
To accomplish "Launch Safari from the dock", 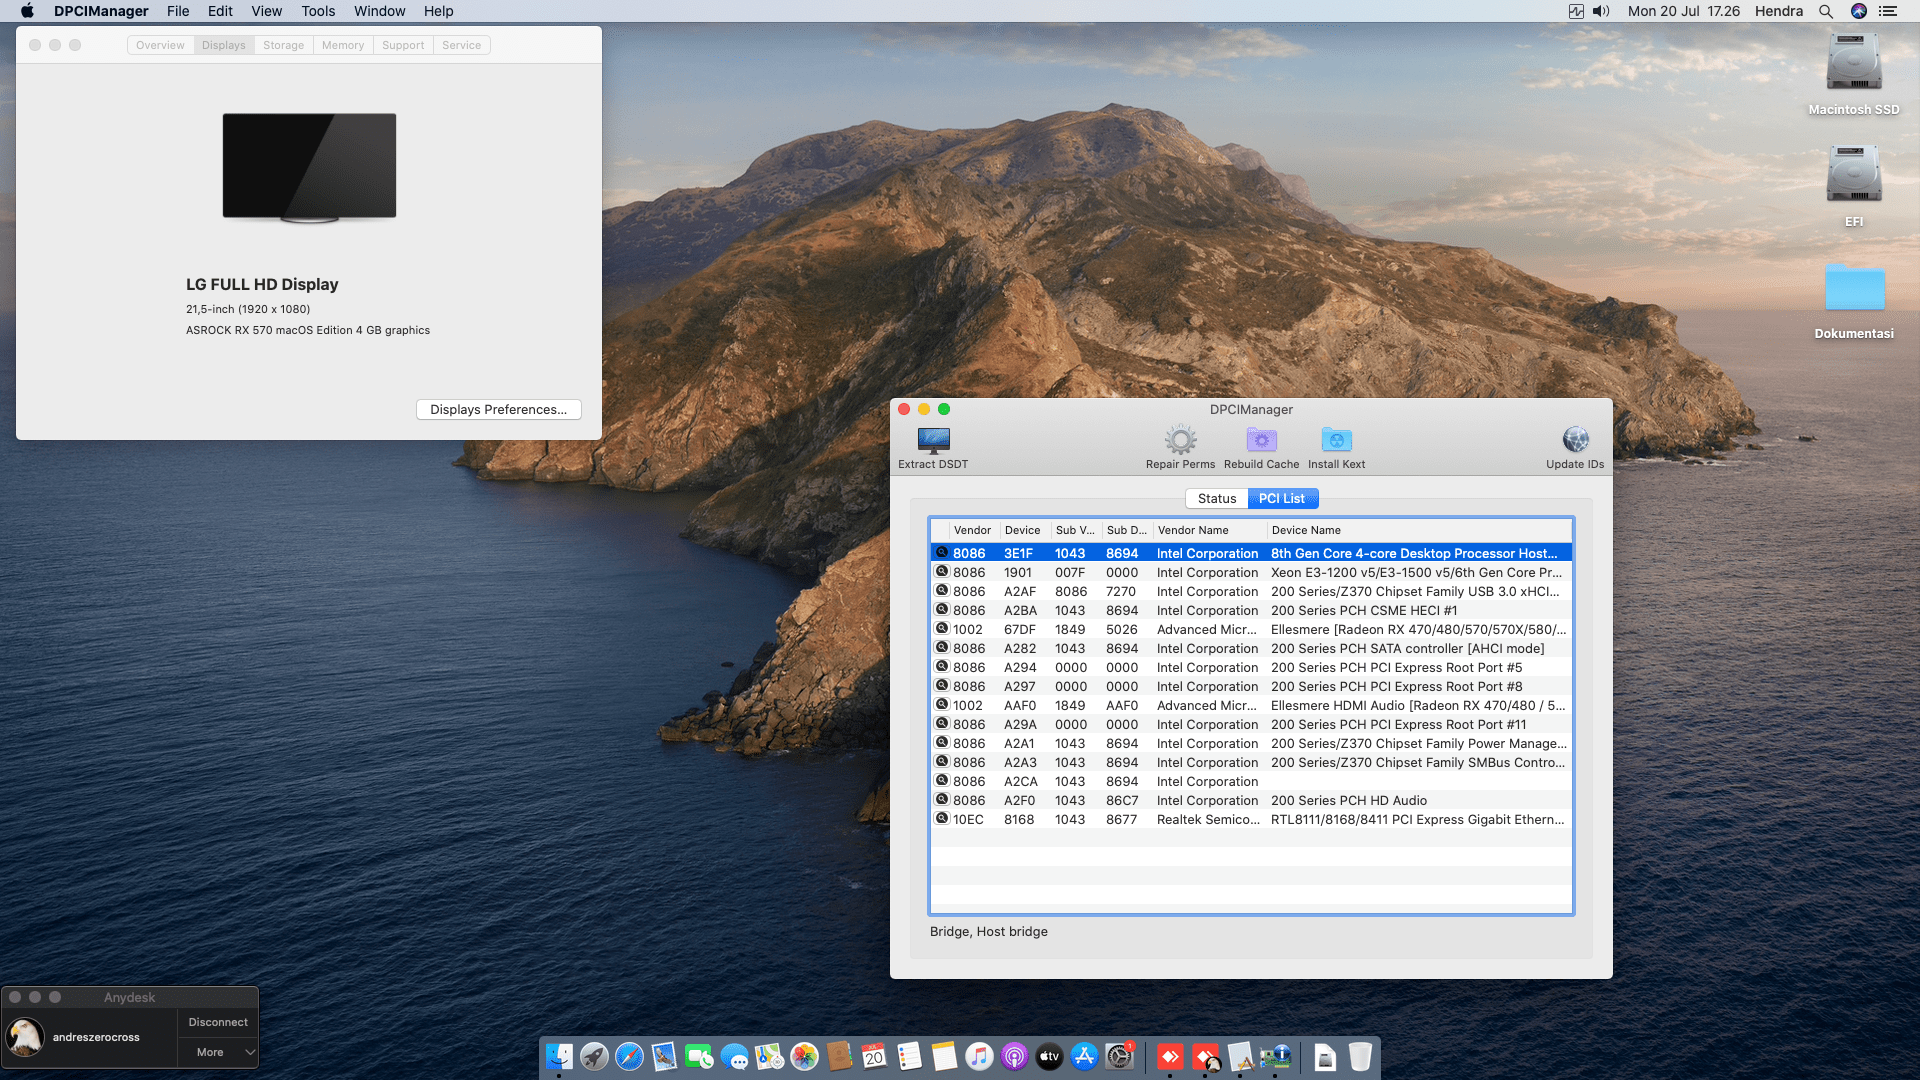I will click(629, 1056).
